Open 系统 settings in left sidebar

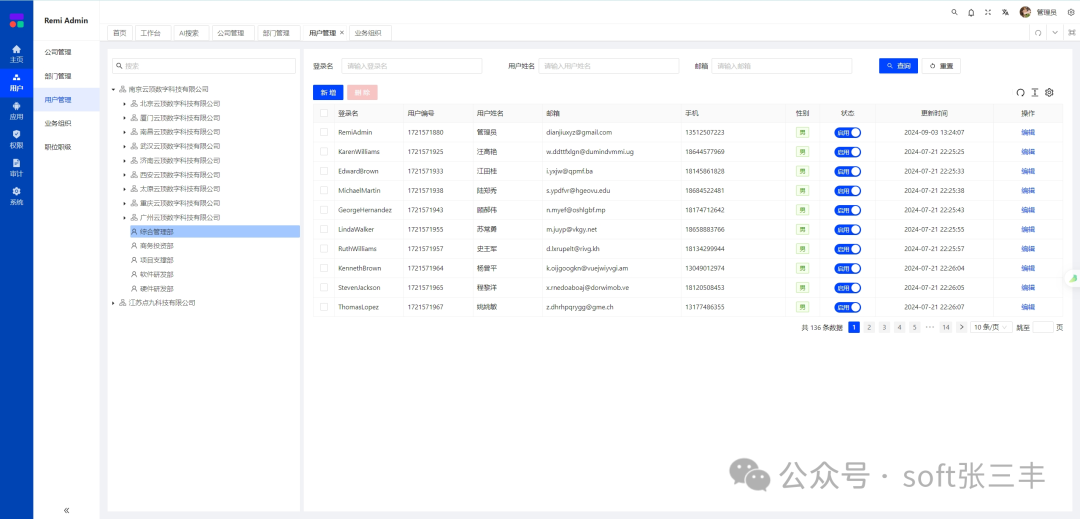16,195
